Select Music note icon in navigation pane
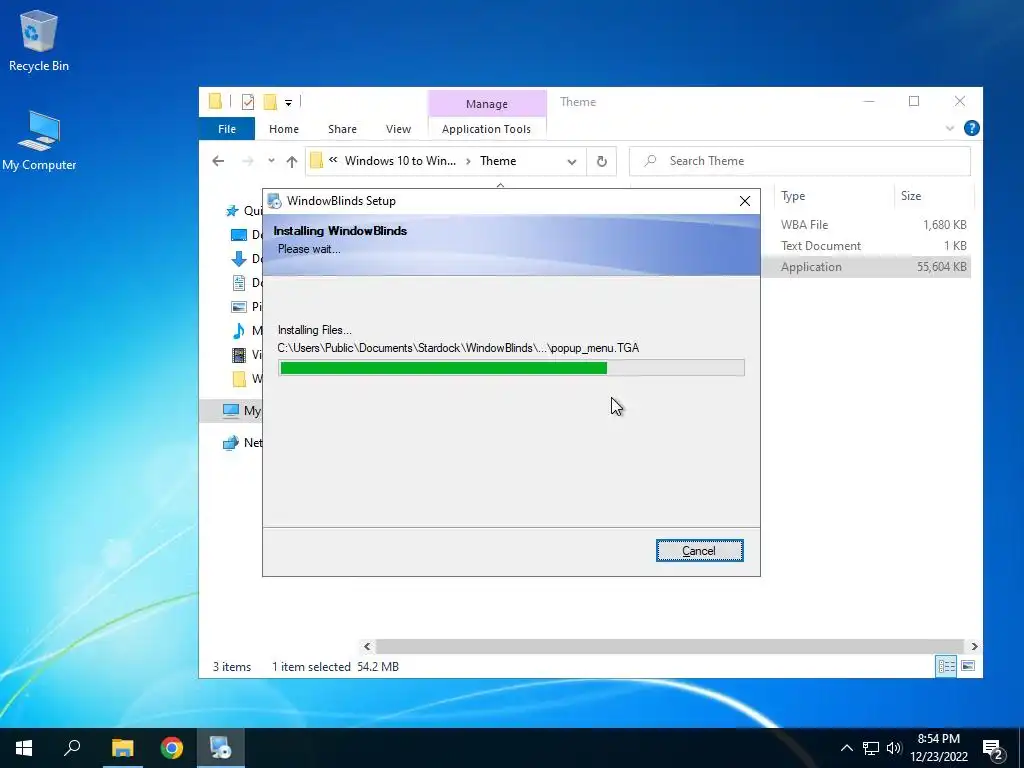The height and width of the screenshot is (768, 1024). click(x=239, y=330)
